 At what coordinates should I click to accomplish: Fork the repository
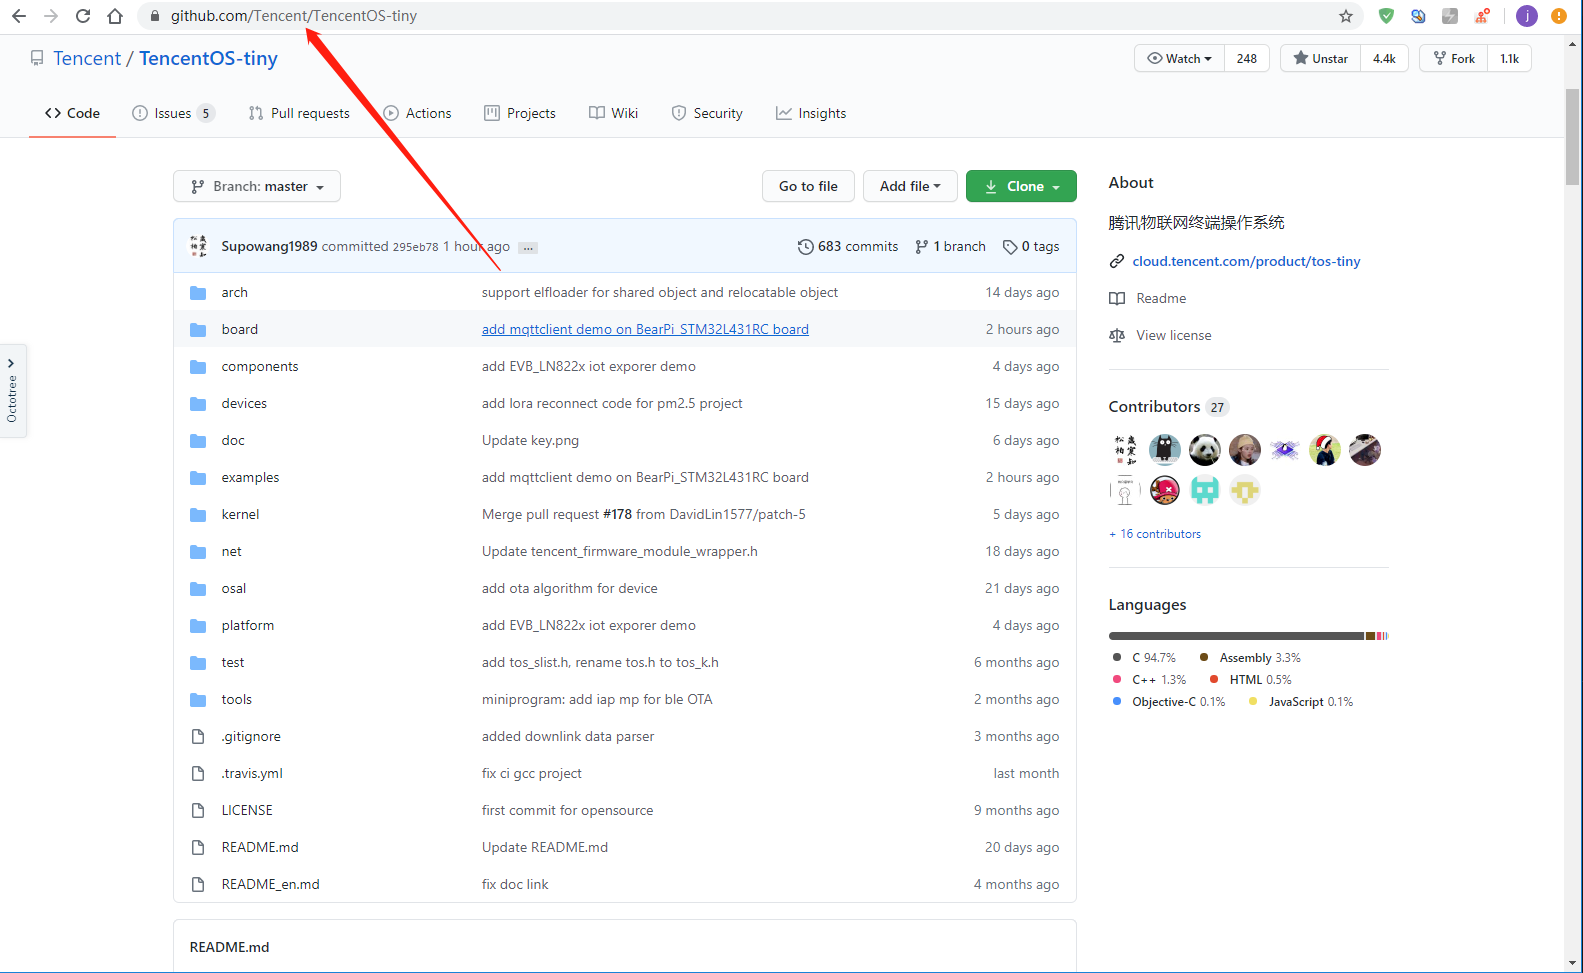1453,59
